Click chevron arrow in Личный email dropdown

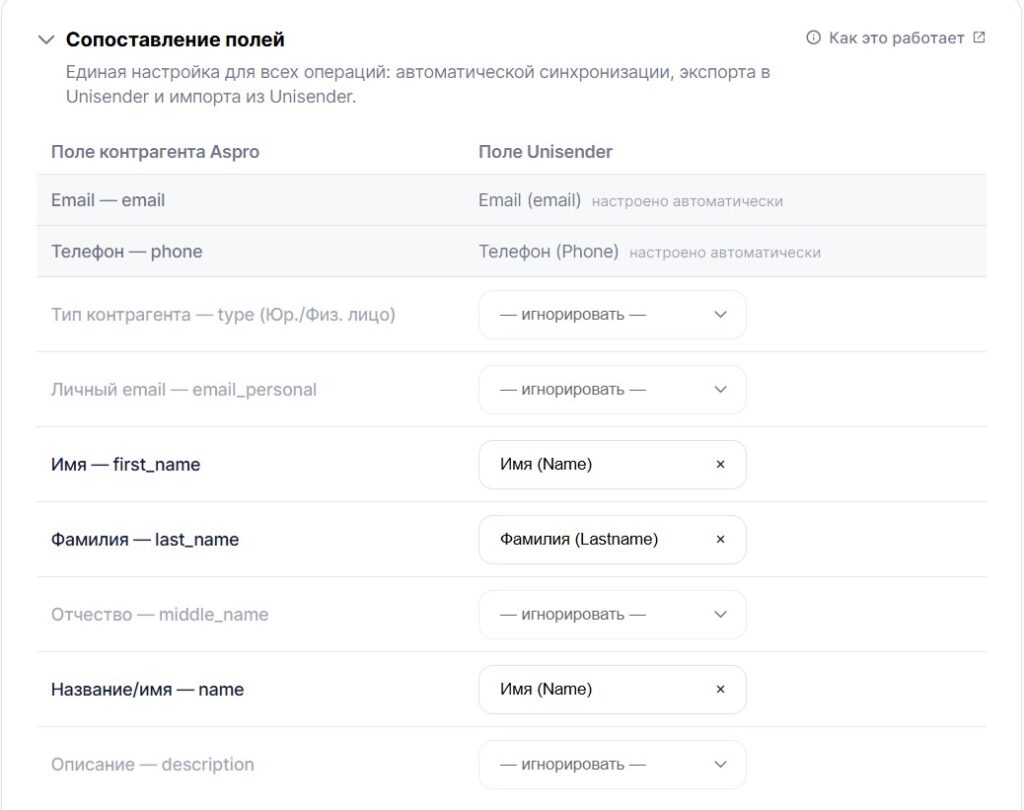pos(720,390)
